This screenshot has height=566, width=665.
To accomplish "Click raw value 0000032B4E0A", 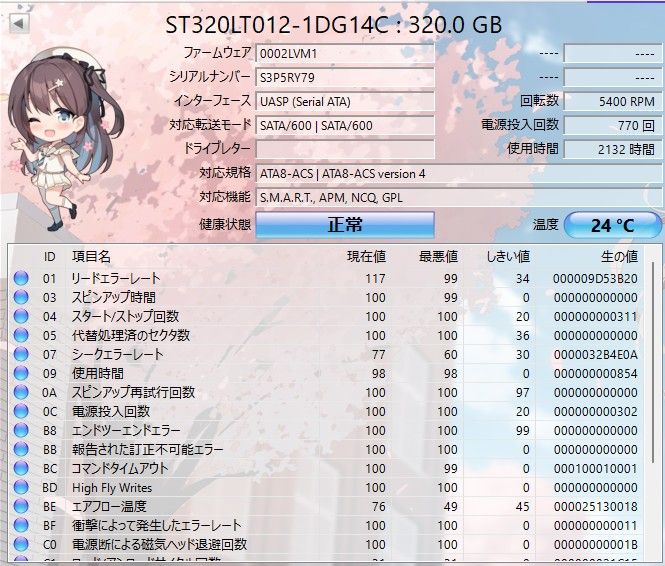I will pos(595,354).
